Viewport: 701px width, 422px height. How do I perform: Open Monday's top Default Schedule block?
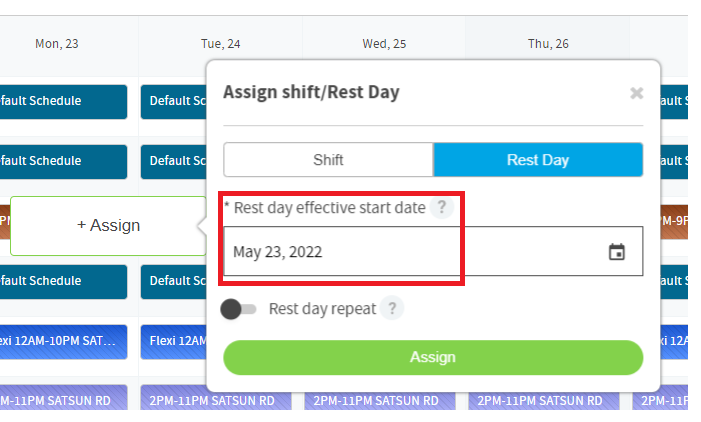pos(63,102)
